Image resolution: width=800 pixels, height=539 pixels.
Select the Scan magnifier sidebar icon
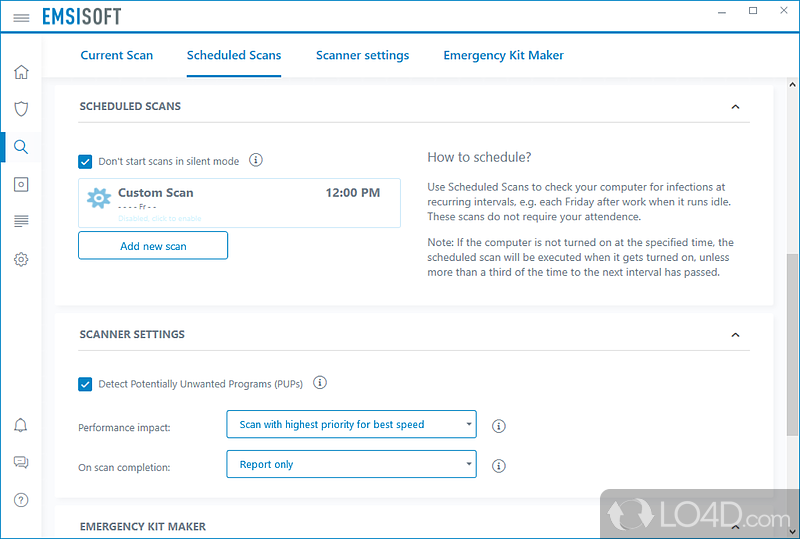[21, 147]
